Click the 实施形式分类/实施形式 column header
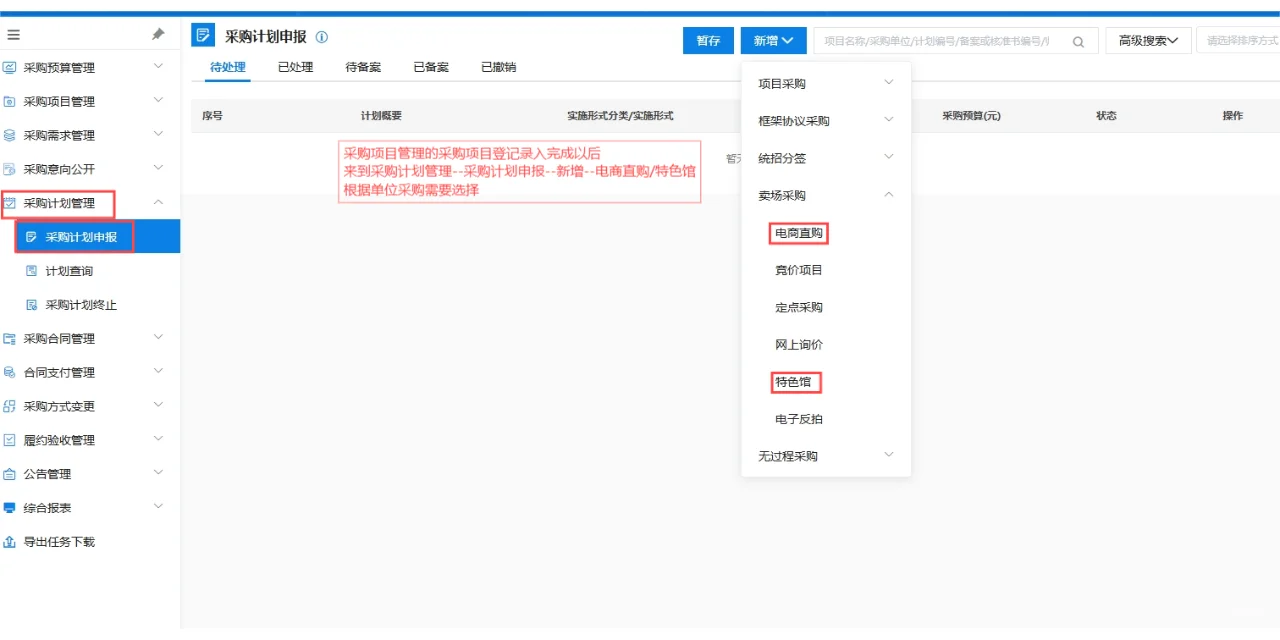 click(620, 116)
